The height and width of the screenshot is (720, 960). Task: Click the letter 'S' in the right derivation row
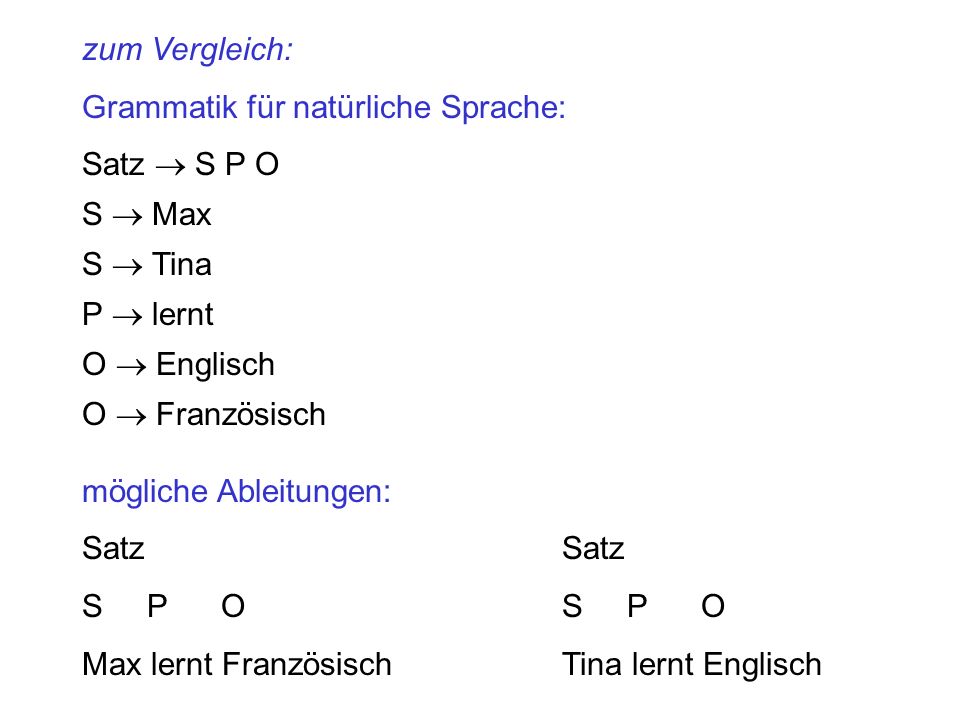click(x=572, y=606)
